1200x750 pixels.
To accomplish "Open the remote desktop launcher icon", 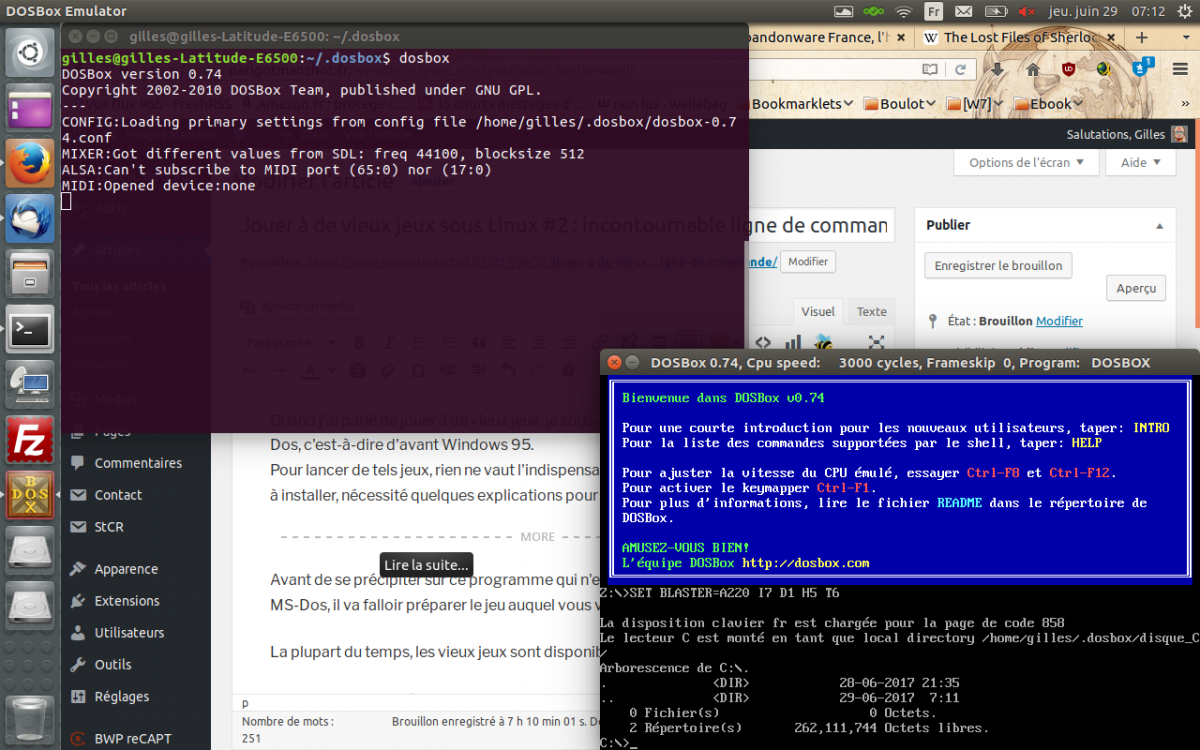I will pyautogui.click(x=30, y=384).
